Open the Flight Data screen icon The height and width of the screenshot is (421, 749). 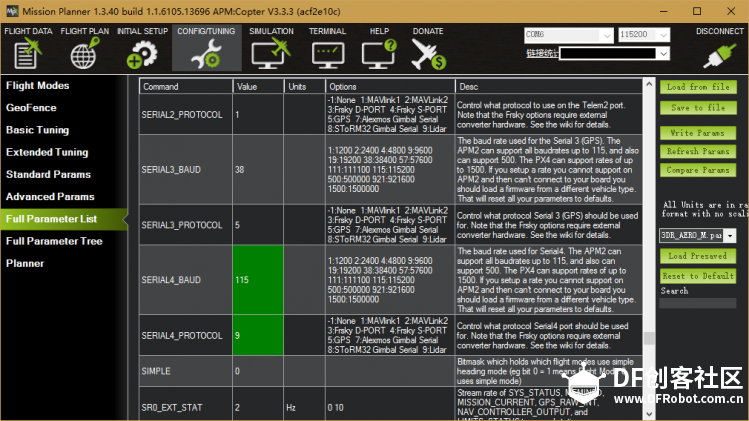(x=28, y=54)
